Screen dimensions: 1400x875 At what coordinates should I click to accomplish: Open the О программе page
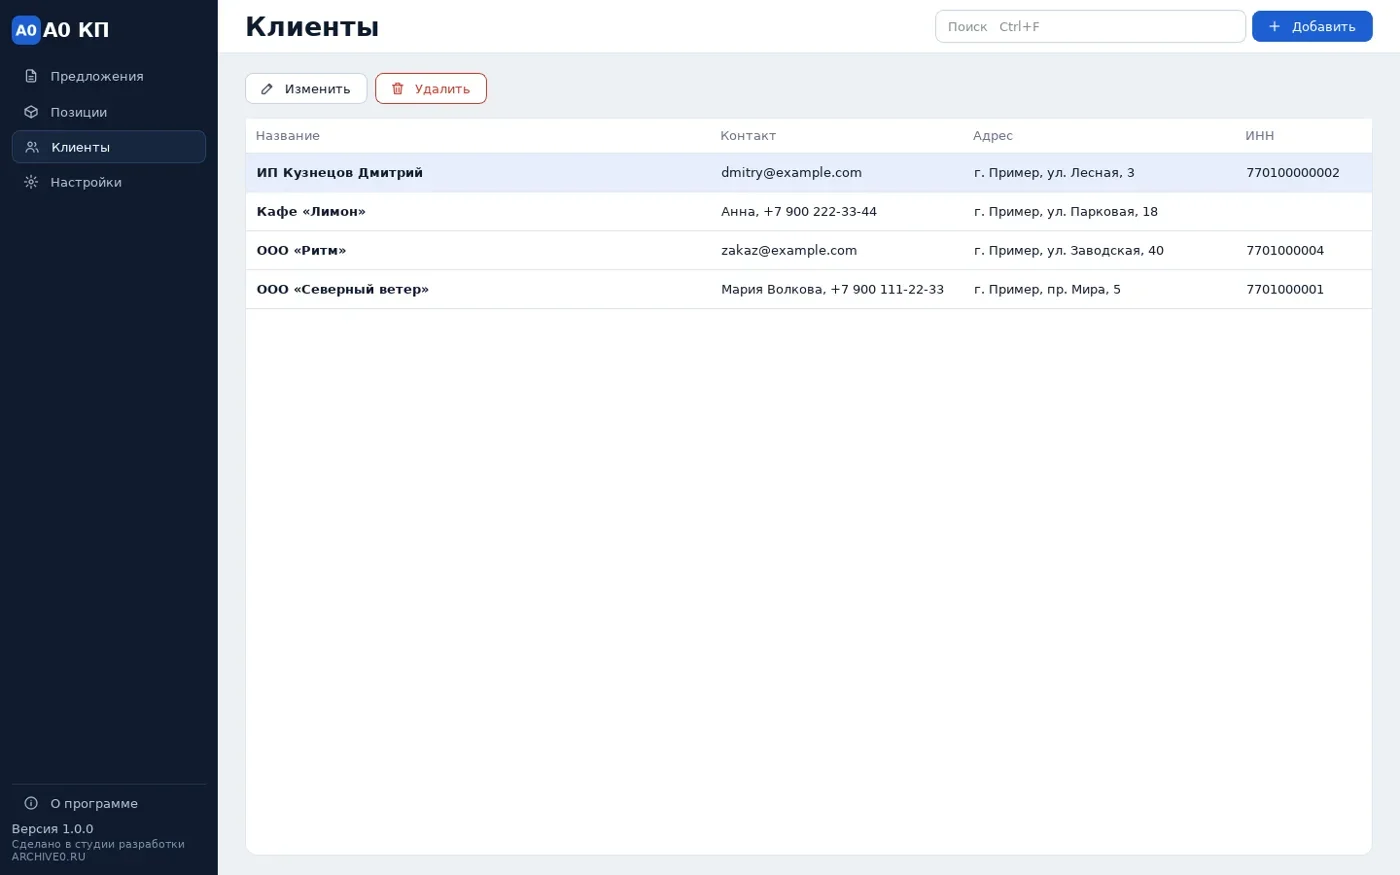(109, 803)
